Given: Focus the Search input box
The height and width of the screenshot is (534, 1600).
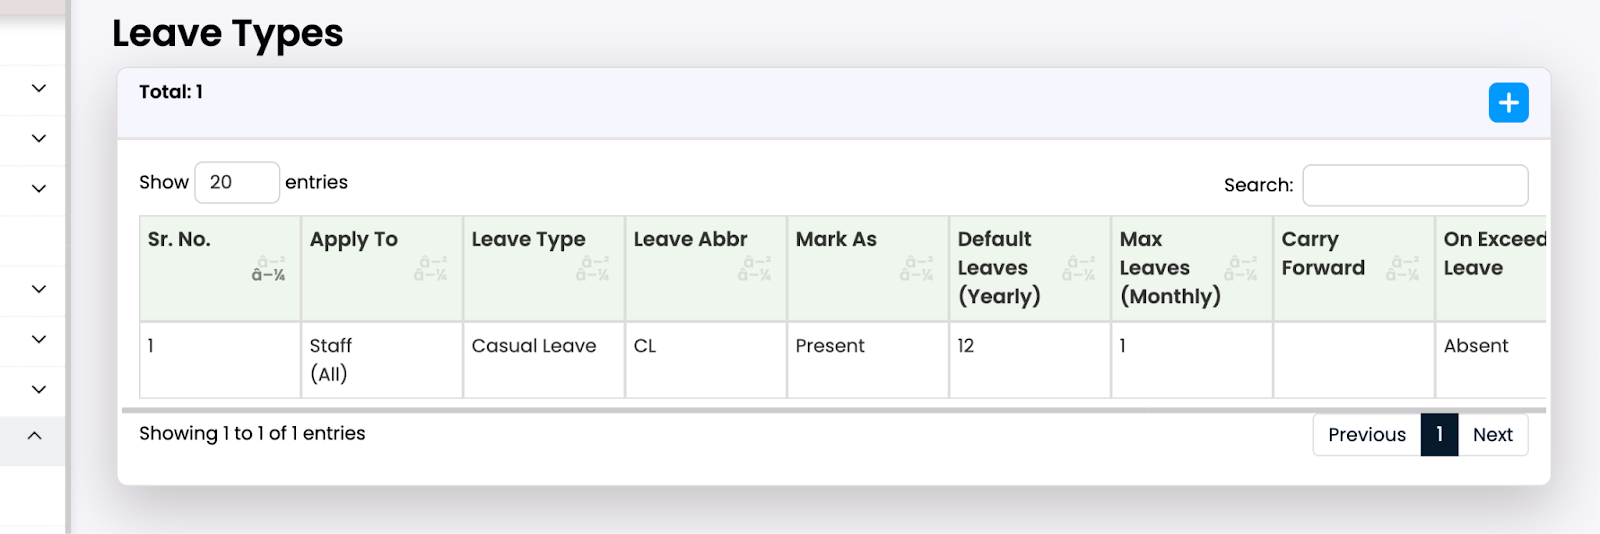Looking at the screenshot, I should click(x=1415, y=185).
